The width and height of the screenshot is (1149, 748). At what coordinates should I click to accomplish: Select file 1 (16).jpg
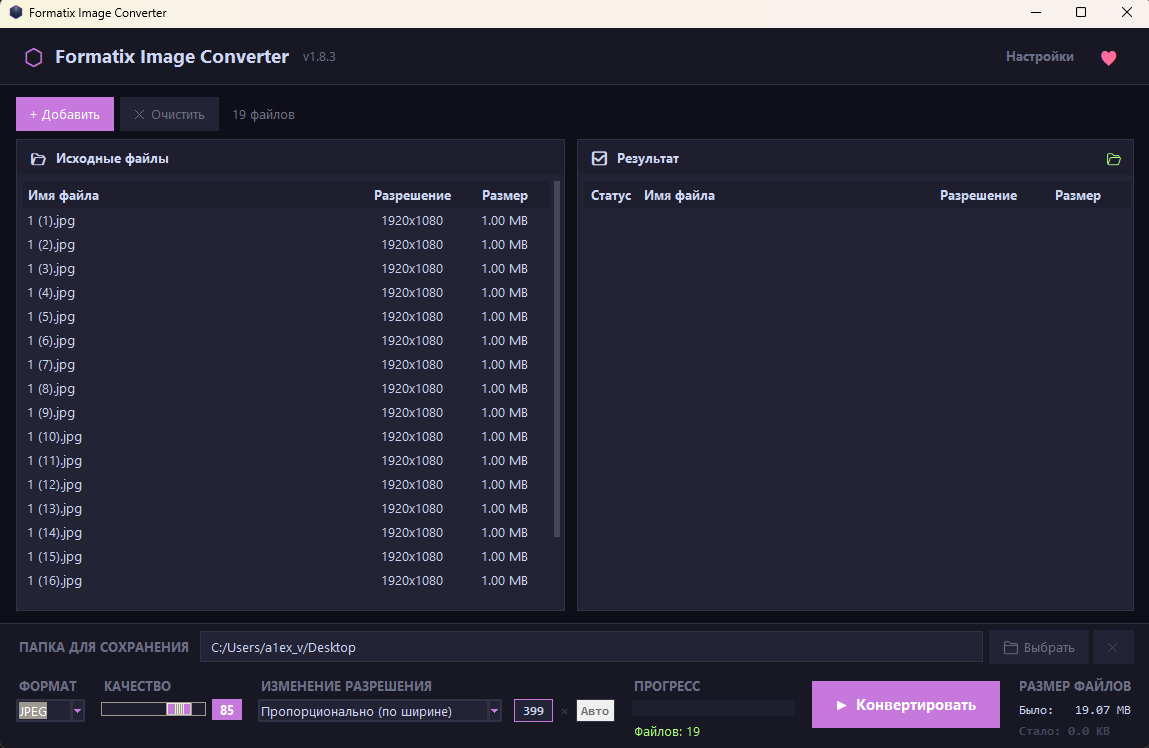click(286, 581)
